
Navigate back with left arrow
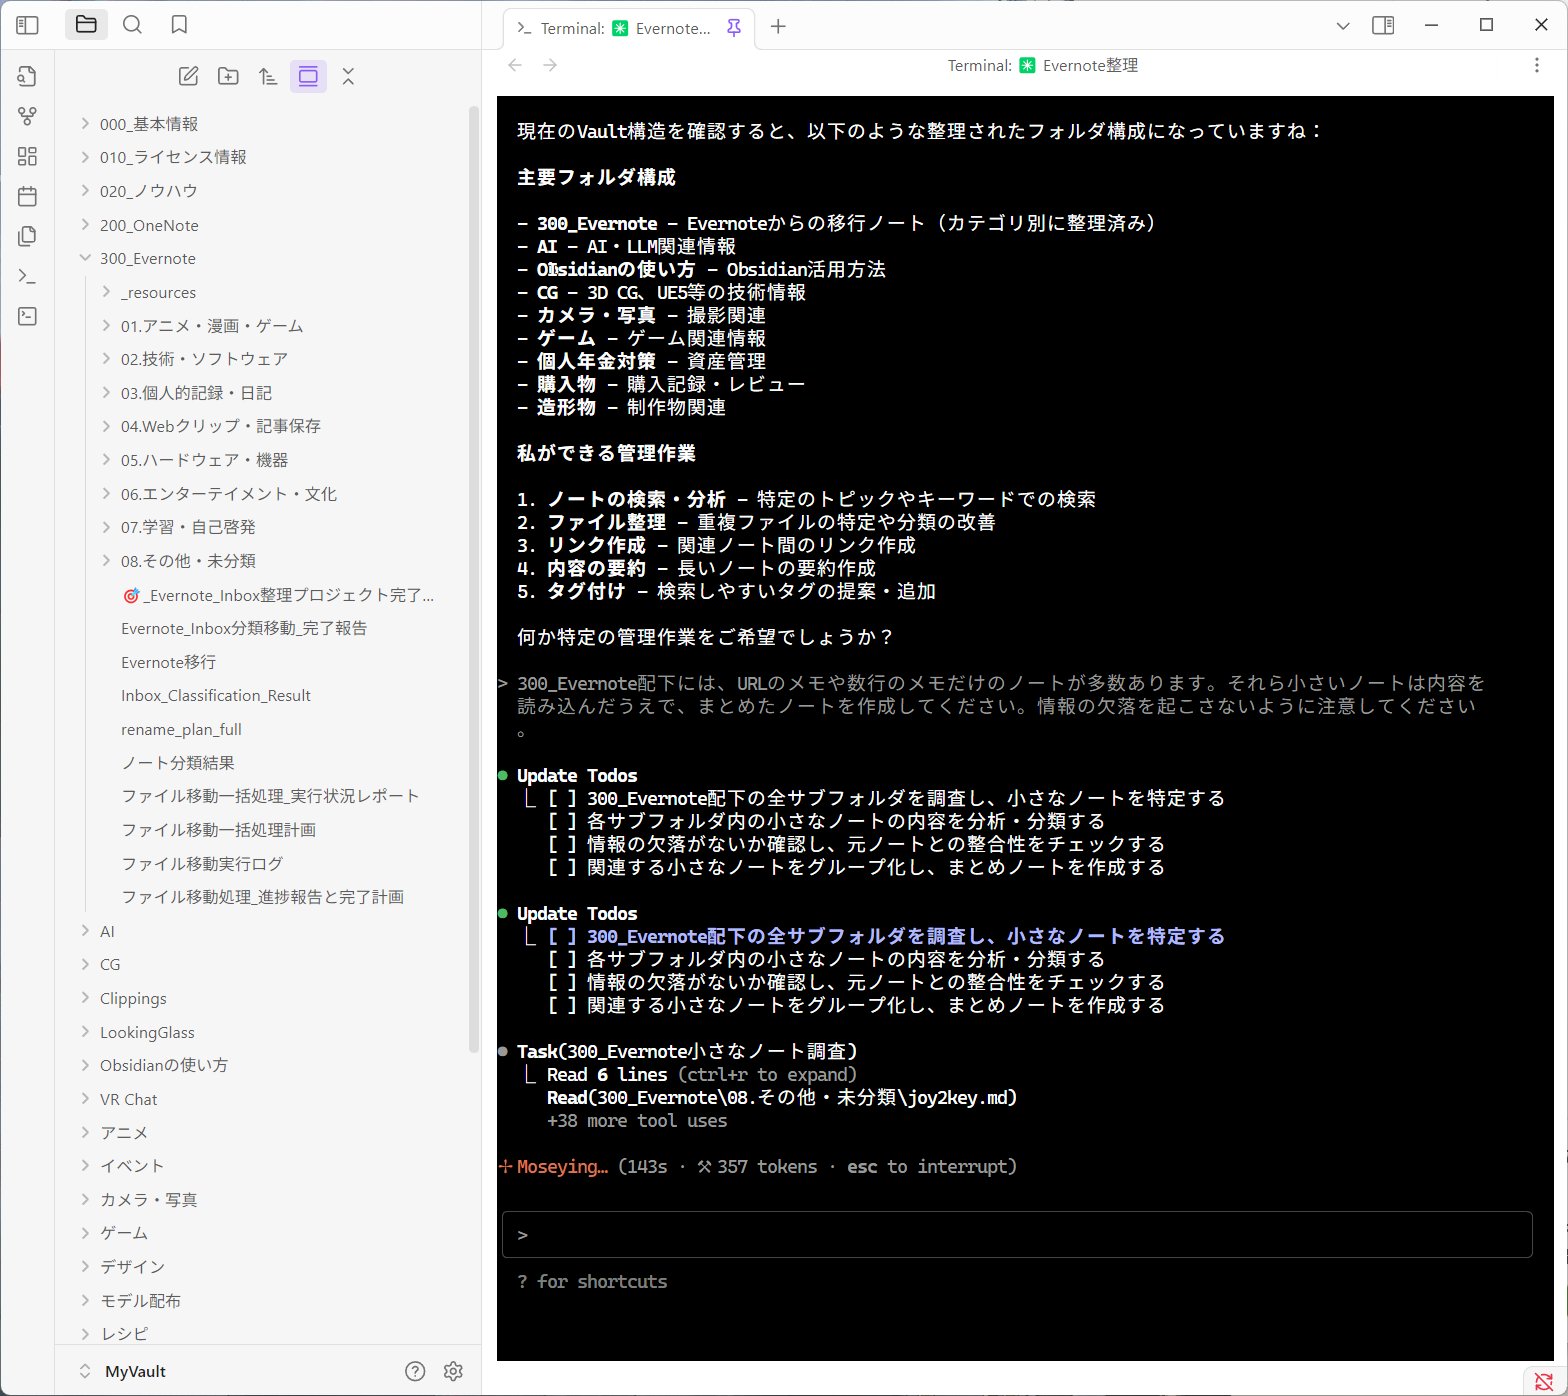[x=515, y=65]
